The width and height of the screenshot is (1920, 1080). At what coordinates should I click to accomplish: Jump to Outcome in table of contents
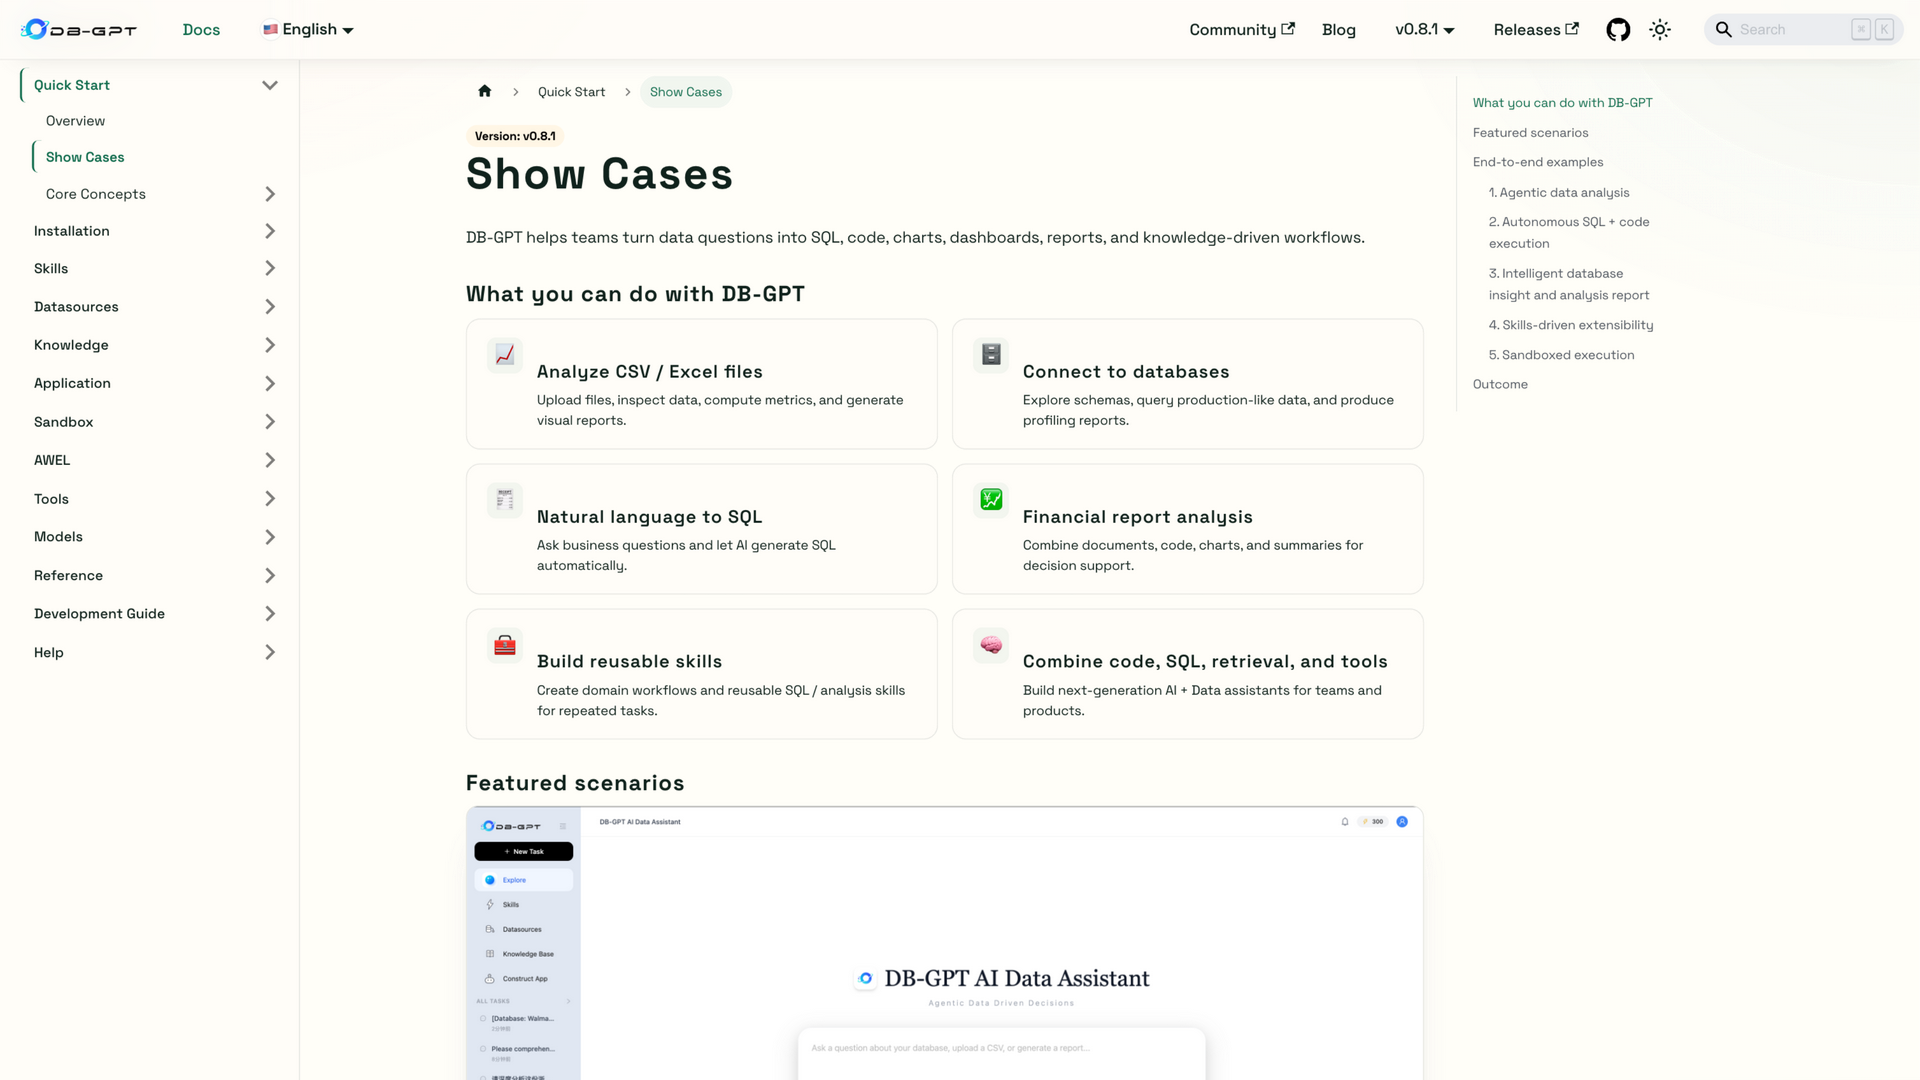1500,385
